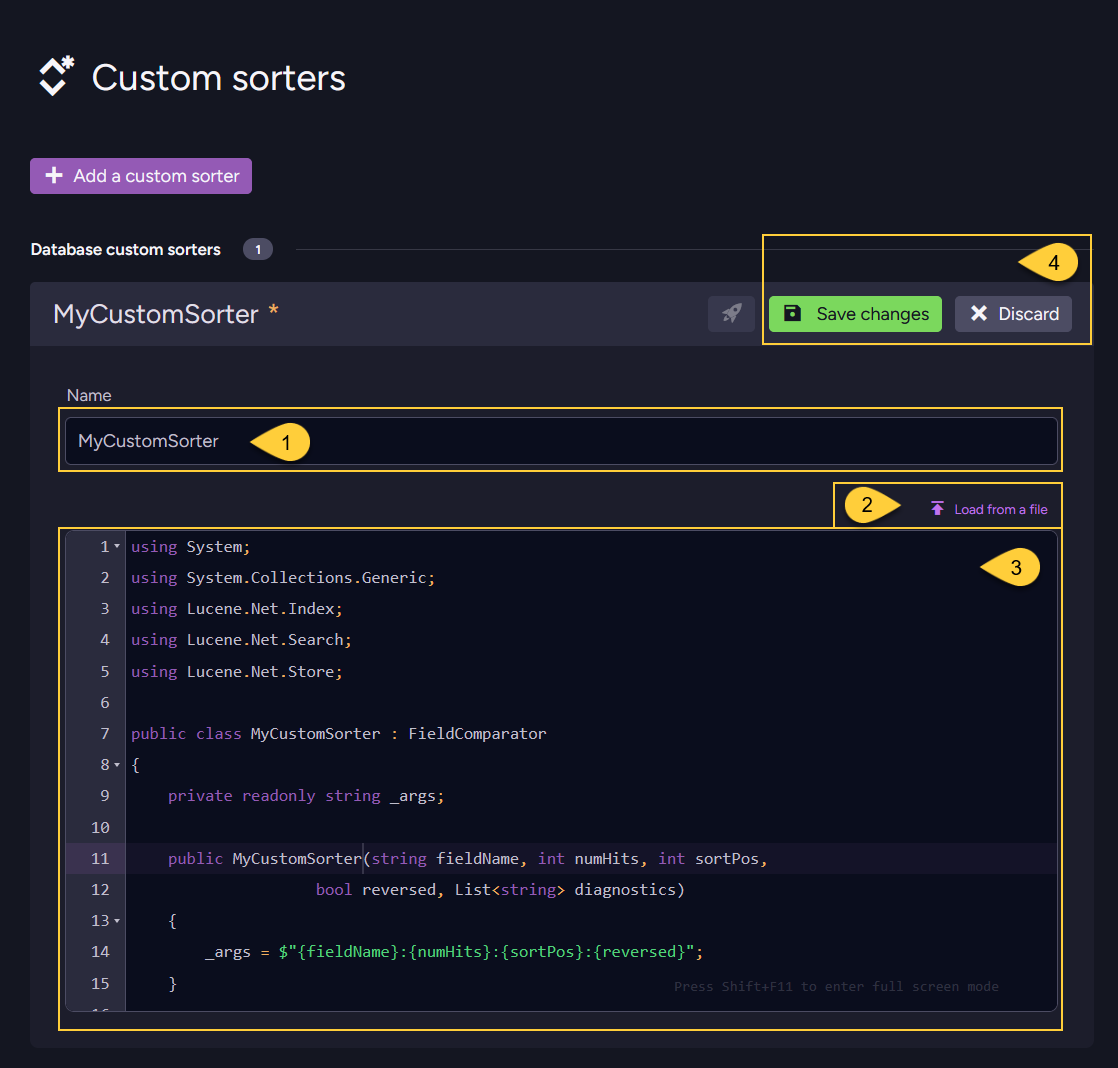Click the plus icon in Add a custom sorter
Image resolution: width=1118 pixels, height=1068 pixels.
(x=54, y=175)
